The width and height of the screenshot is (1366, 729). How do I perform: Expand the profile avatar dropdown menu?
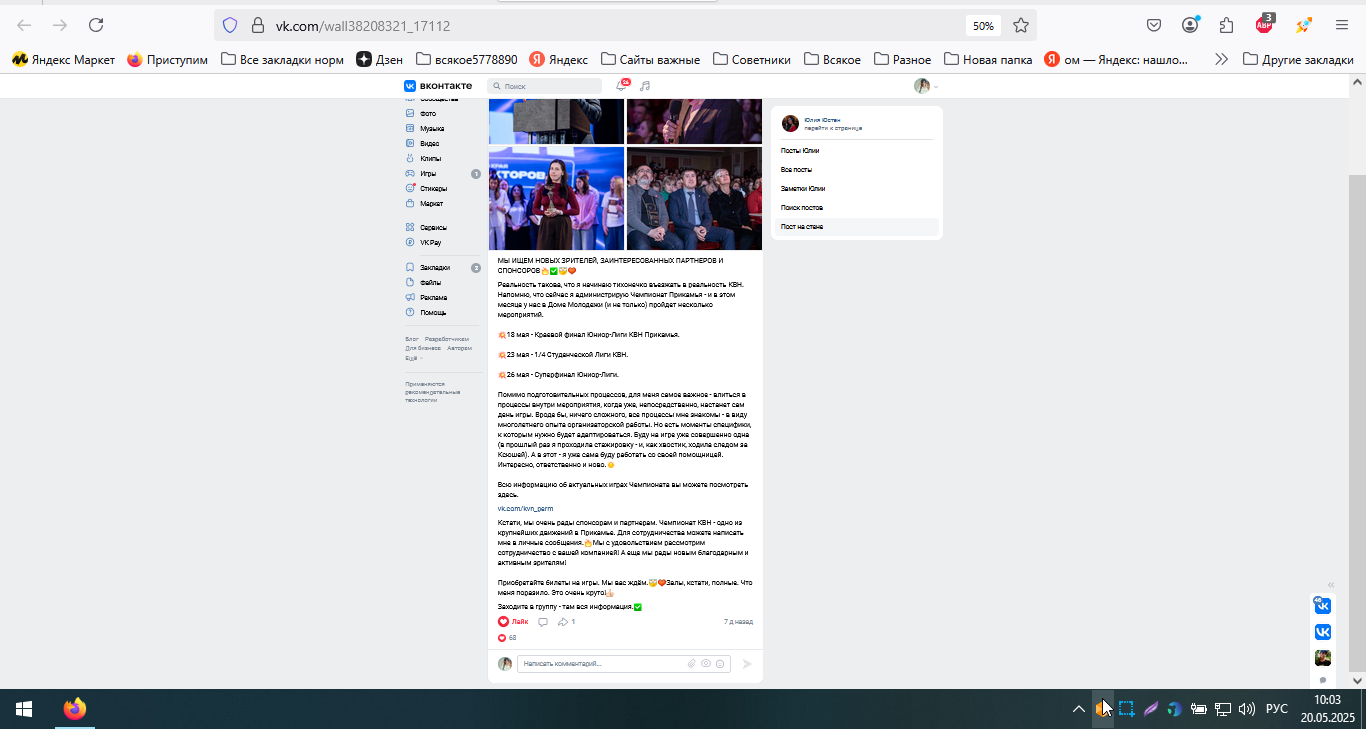926,86
